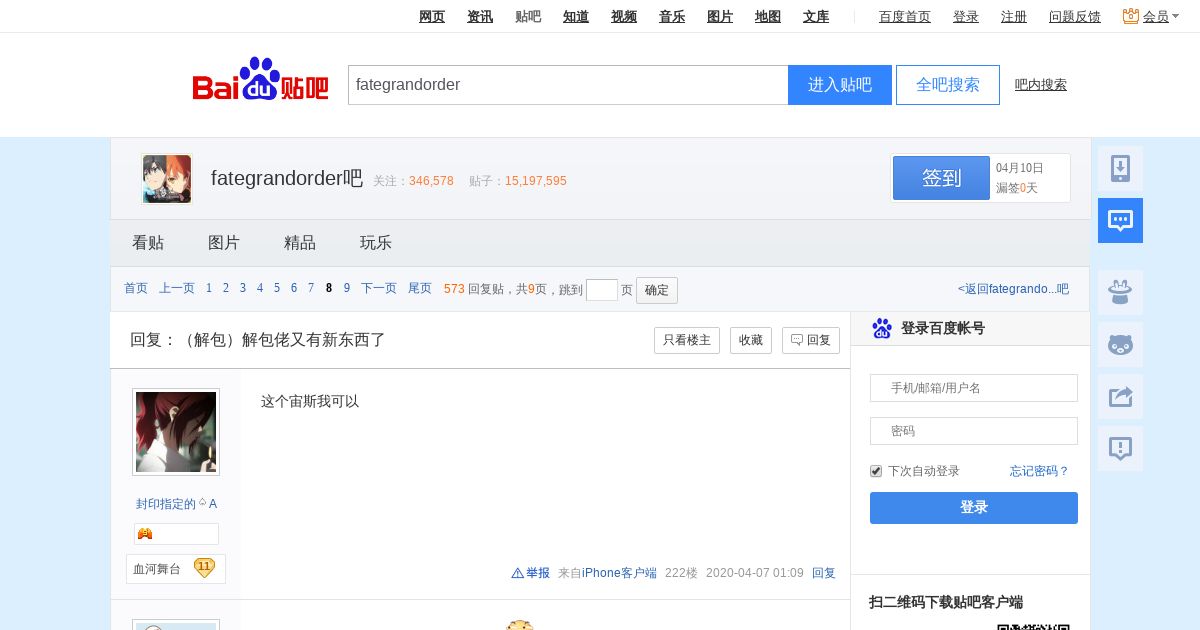
Task: Go to page 1 in pagination
Action: (209, 288)
